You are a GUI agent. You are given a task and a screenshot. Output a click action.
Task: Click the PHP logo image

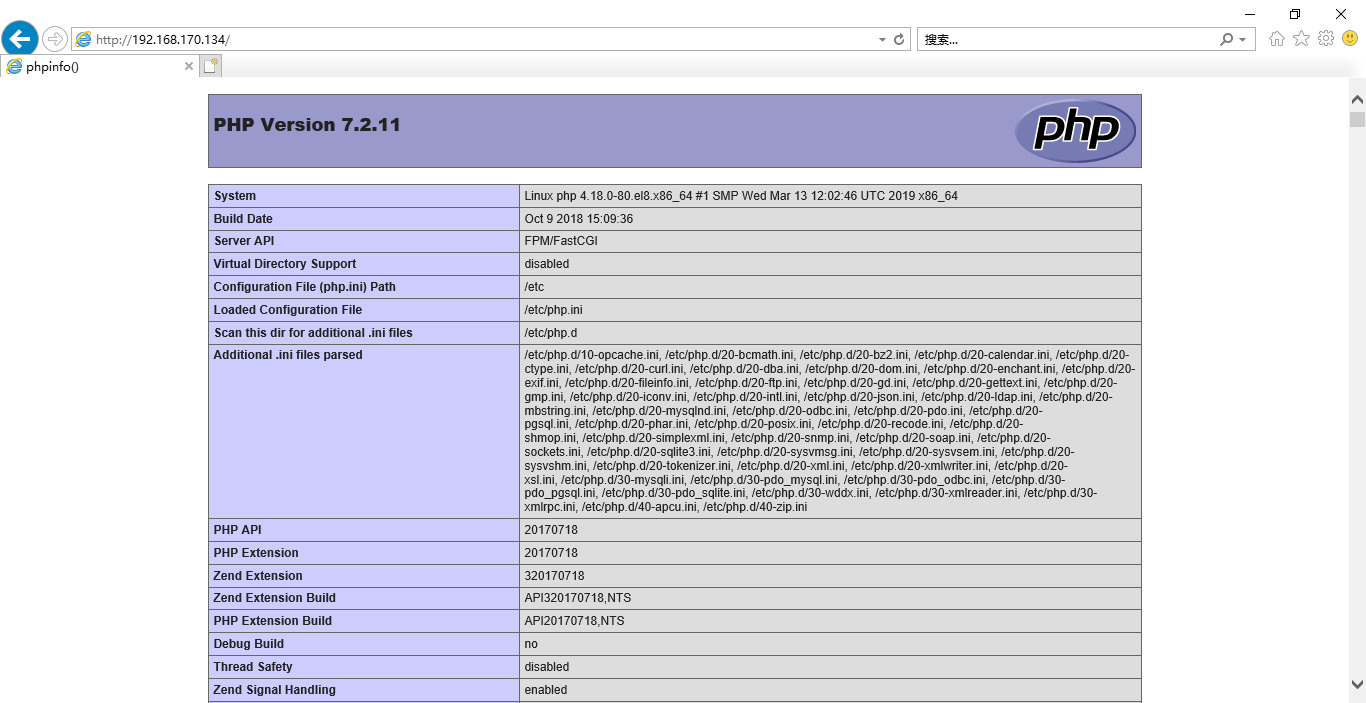click(x=1075, y=130)
